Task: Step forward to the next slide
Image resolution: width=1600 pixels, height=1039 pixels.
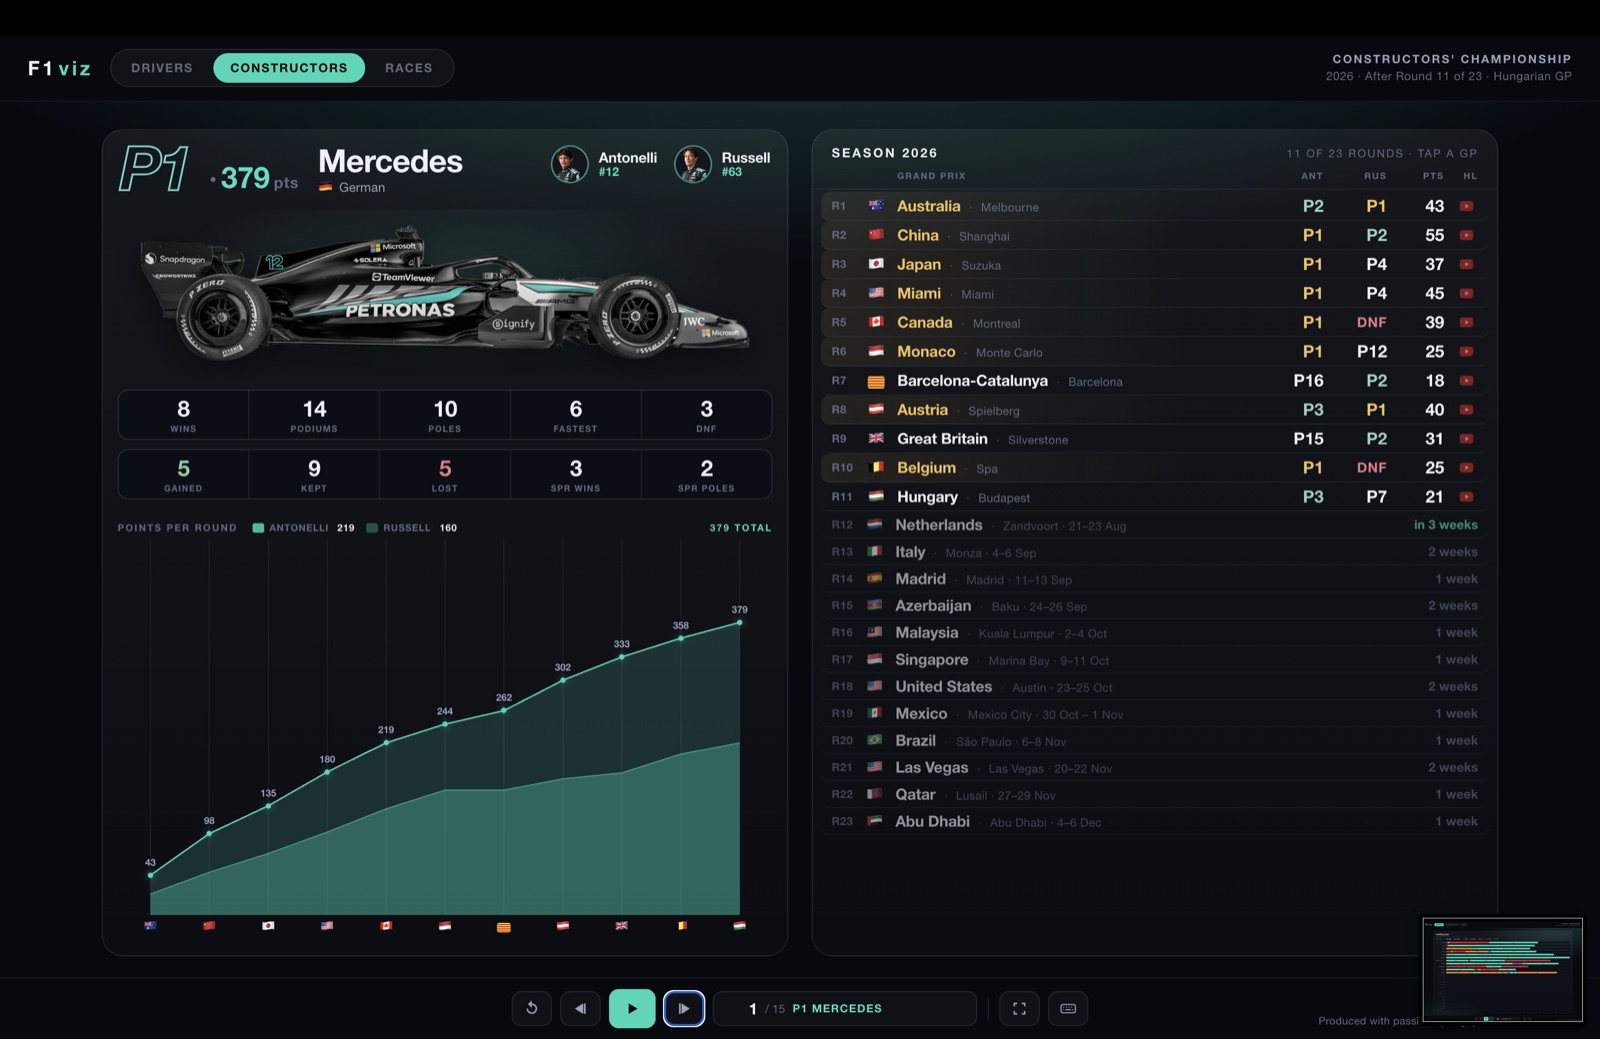Action: [x=684, y=1008]
